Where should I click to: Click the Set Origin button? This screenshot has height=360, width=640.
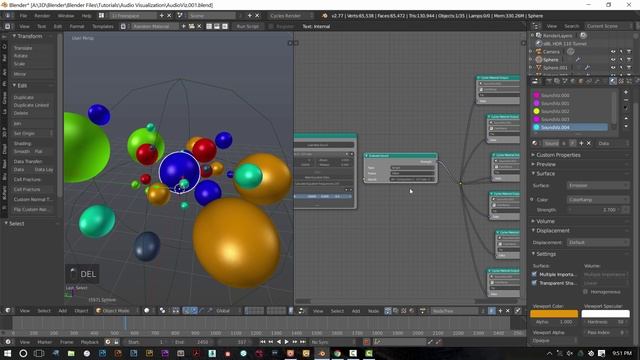[33, 133]
